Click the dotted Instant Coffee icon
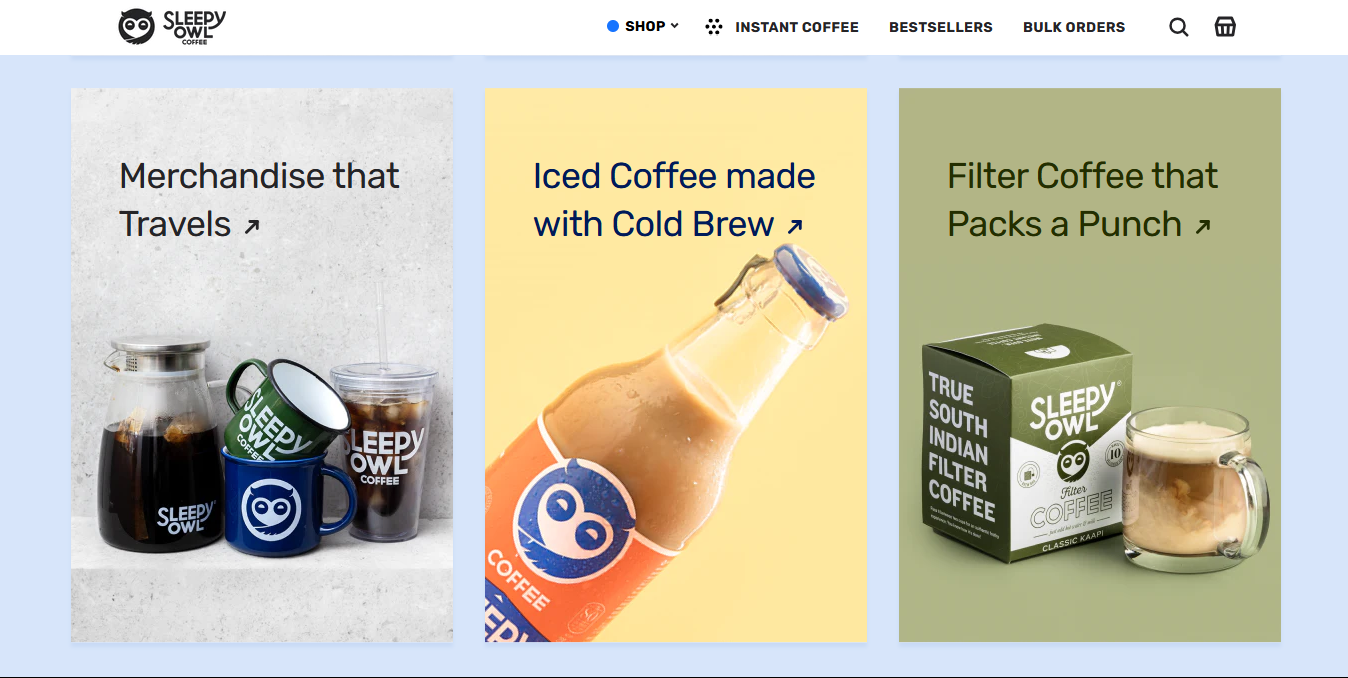The height and width of the screenshot is (678, 1348). [713, 27]
